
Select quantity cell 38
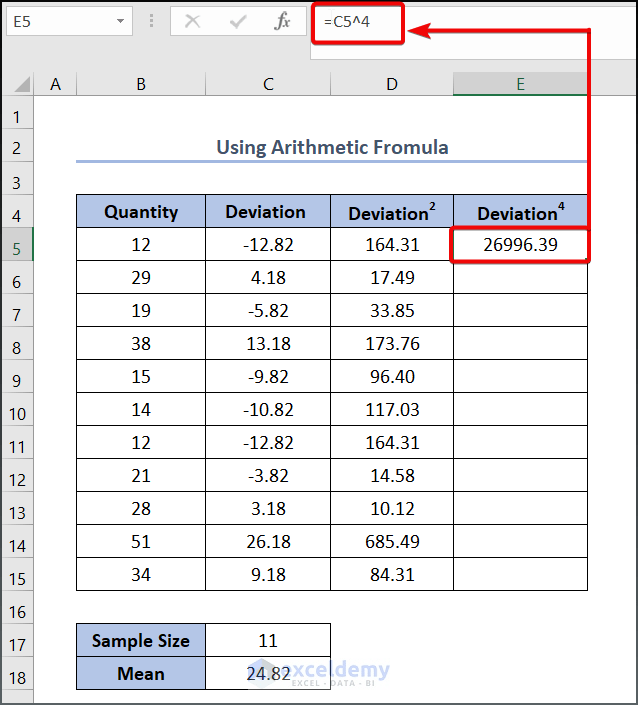[141, 344]
